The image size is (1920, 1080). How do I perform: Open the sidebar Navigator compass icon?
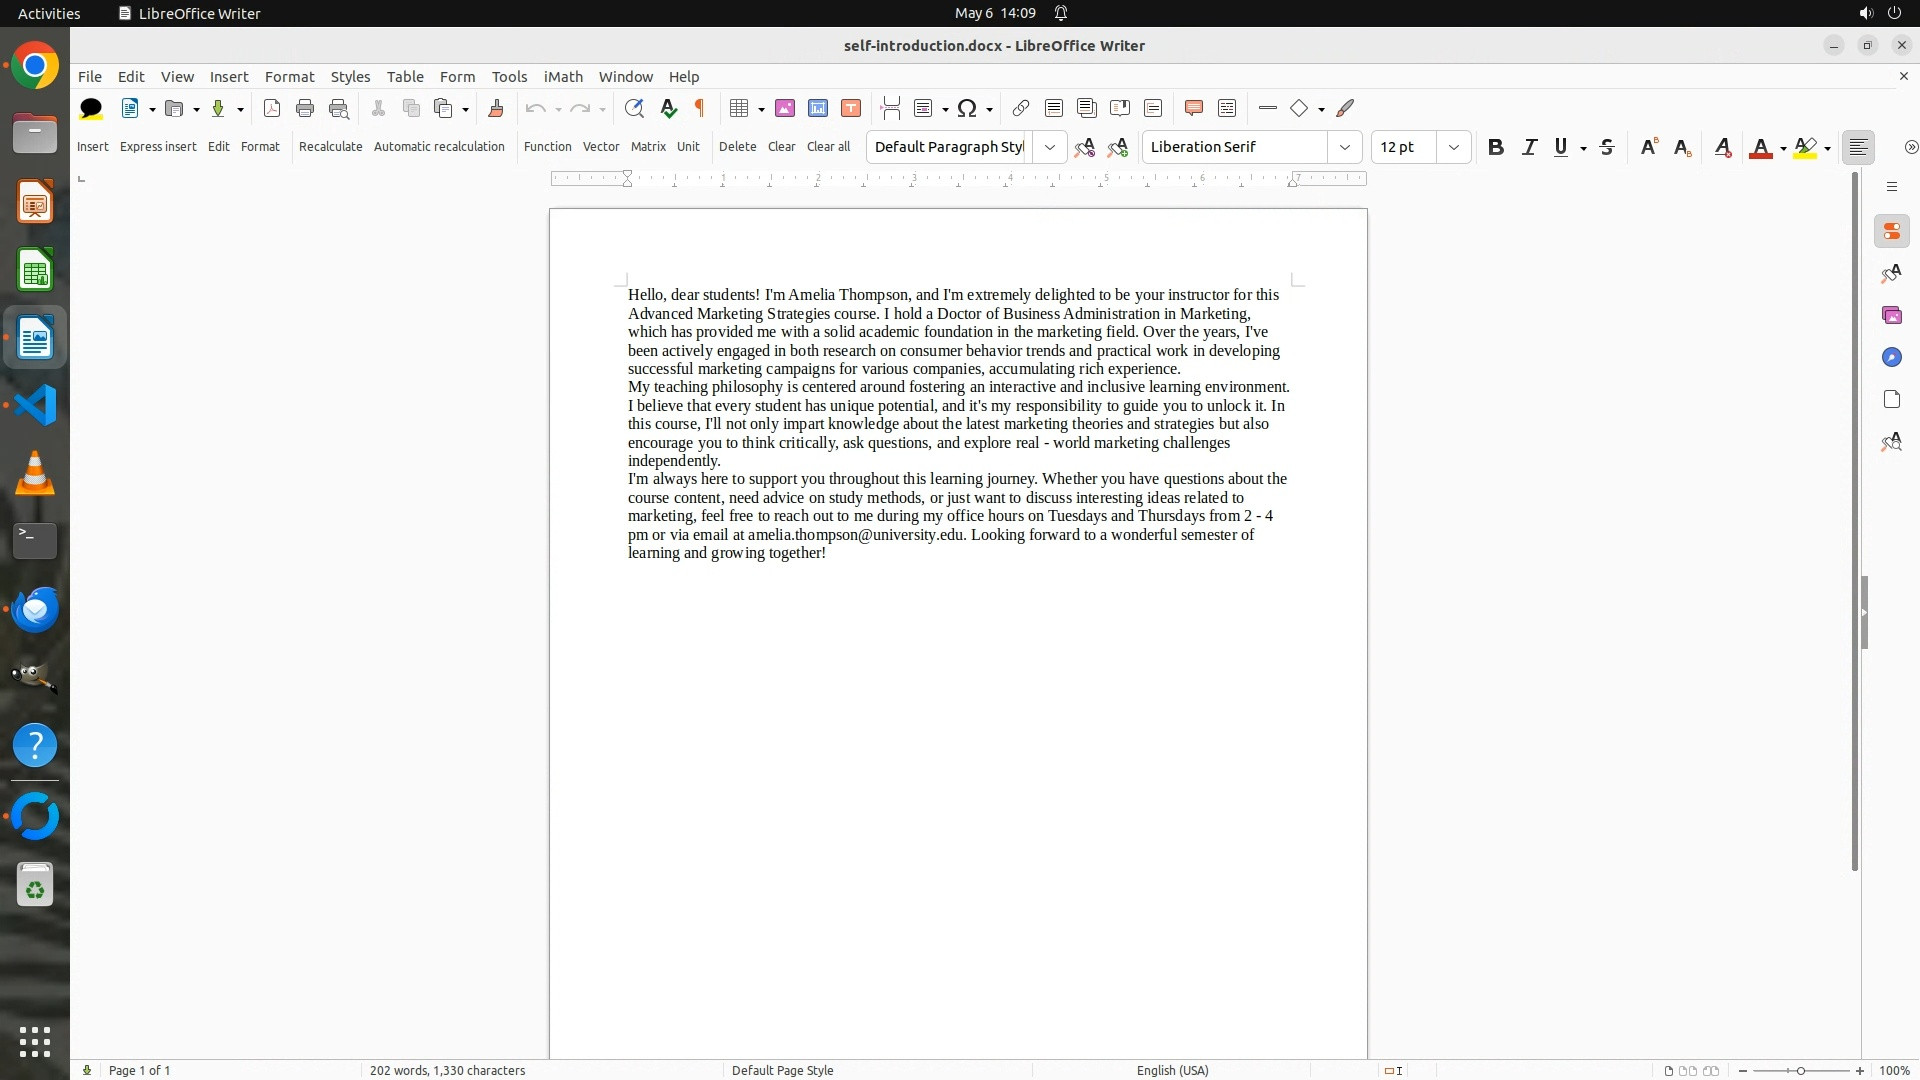[1891, 358]
